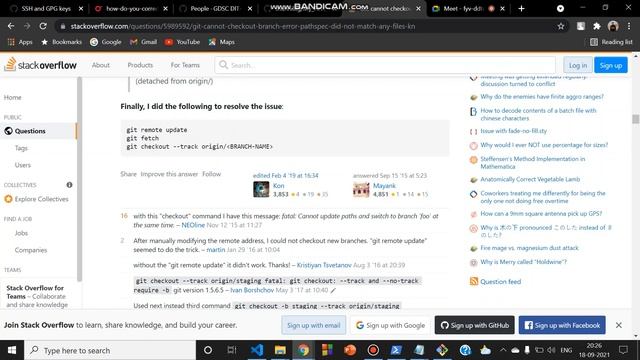Open YouTube bookmark

(182, 42)
